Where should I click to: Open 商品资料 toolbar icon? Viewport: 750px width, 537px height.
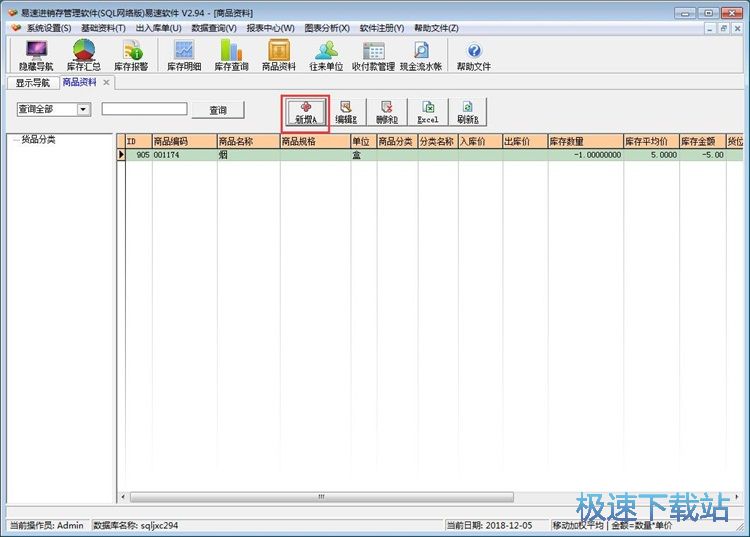click(279, 55)
